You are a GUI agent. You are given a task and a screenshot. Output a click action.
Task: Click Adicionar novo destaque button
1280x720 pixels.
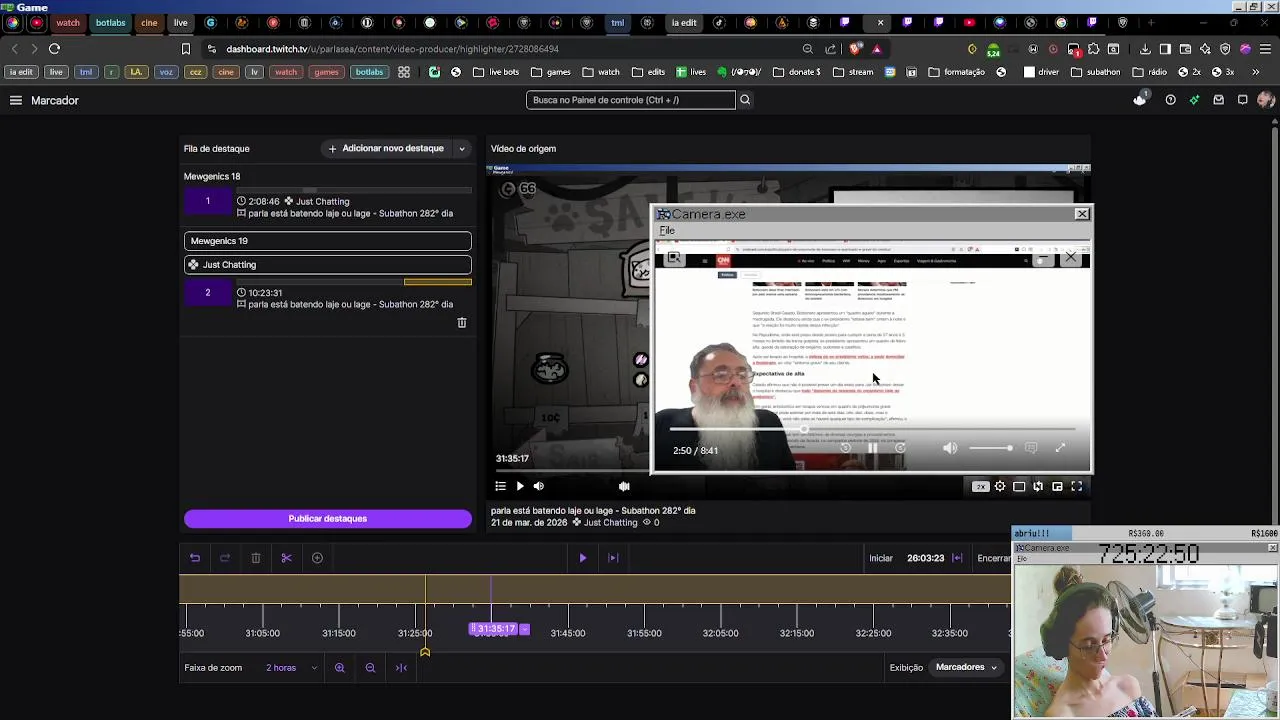click(387, 149)
